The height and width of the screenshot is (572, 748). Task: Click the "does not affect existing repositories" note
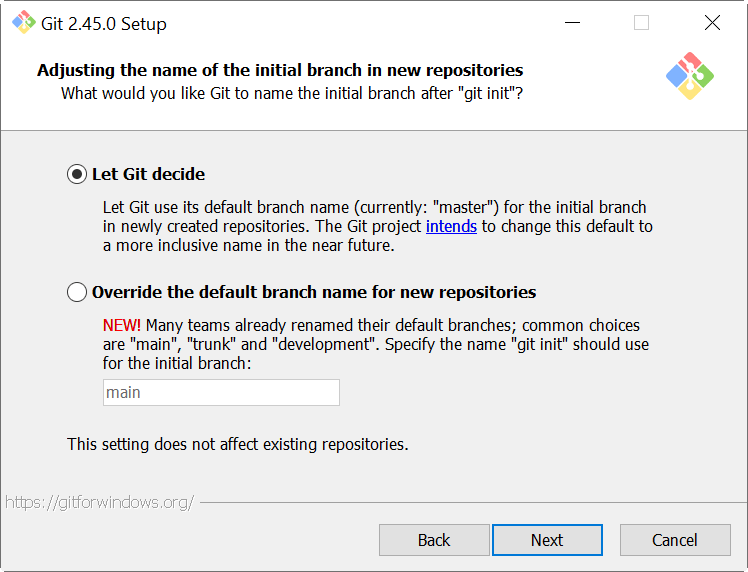pyautogui.click(x=238, y=444)
